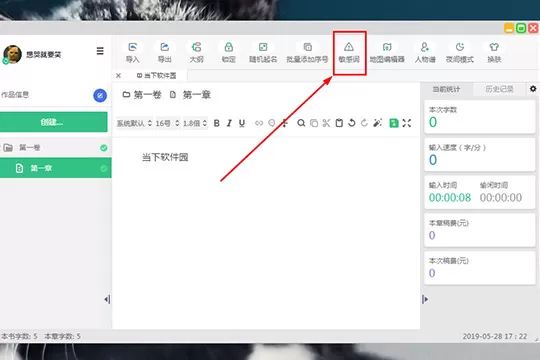Toggle bold formatting
The width and height of the screenshot is (540, 360).
coord(217,123)
